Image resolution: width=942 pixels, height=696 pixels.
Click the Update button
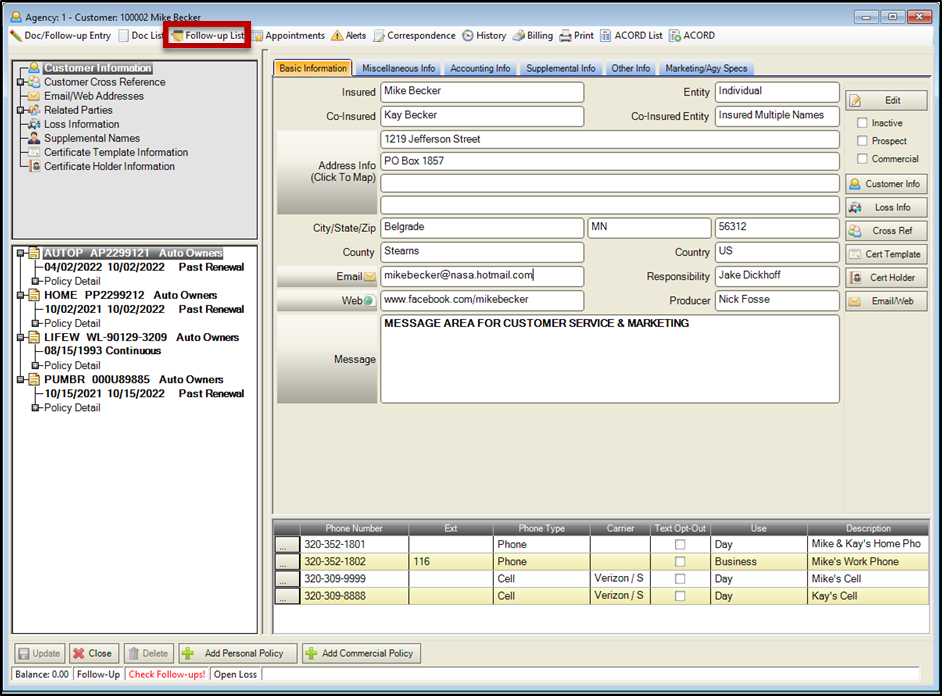[x=40, y=653]
